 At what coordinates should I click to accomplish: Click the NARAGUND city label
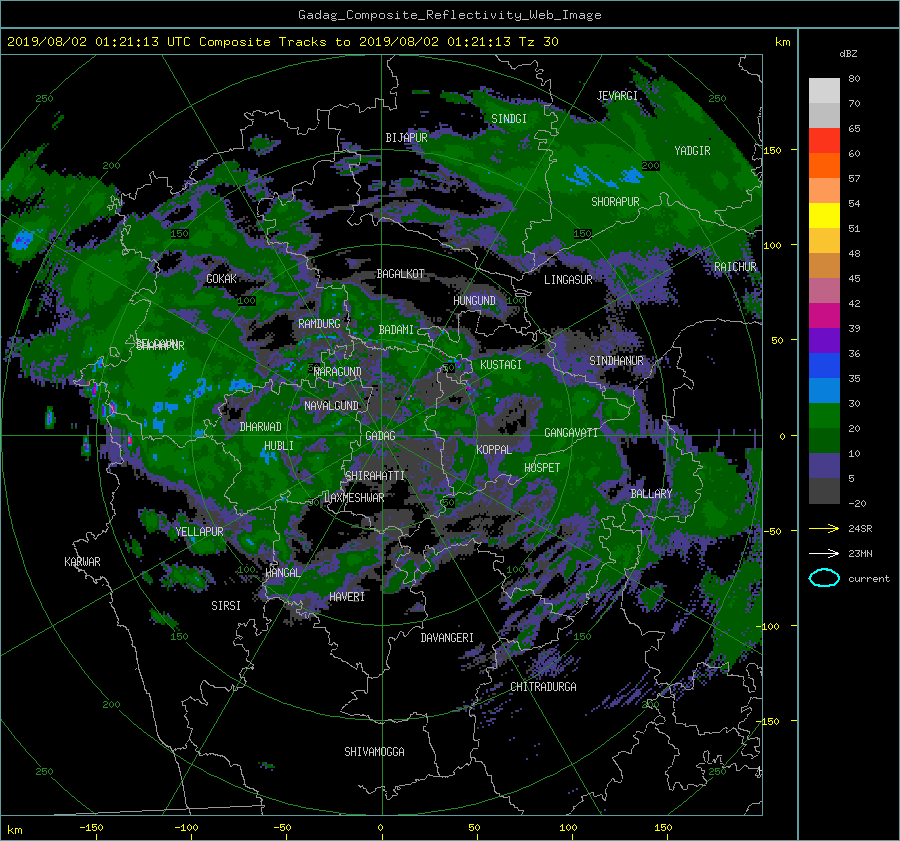pos(338,371)
